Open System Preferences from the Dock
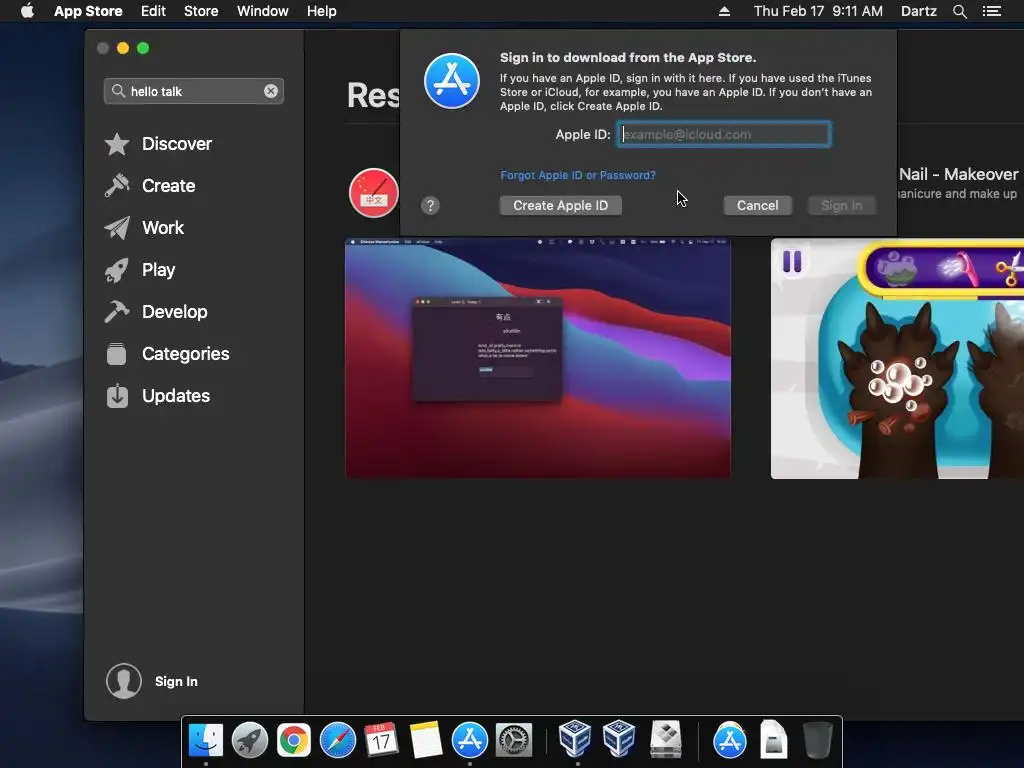 pos(514,740)
